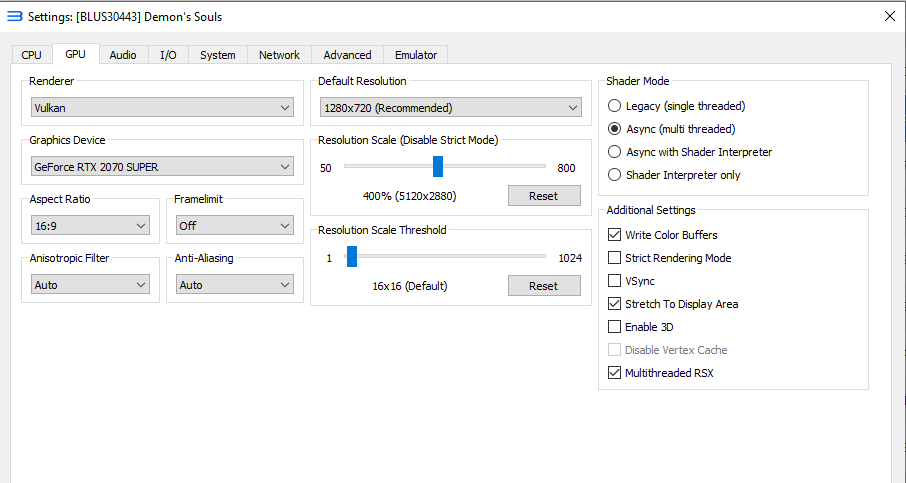Expand the Framelimit dropdown set to Off
Image resolution: width=906 pixels, height=483 pixels.
(235, 225)
